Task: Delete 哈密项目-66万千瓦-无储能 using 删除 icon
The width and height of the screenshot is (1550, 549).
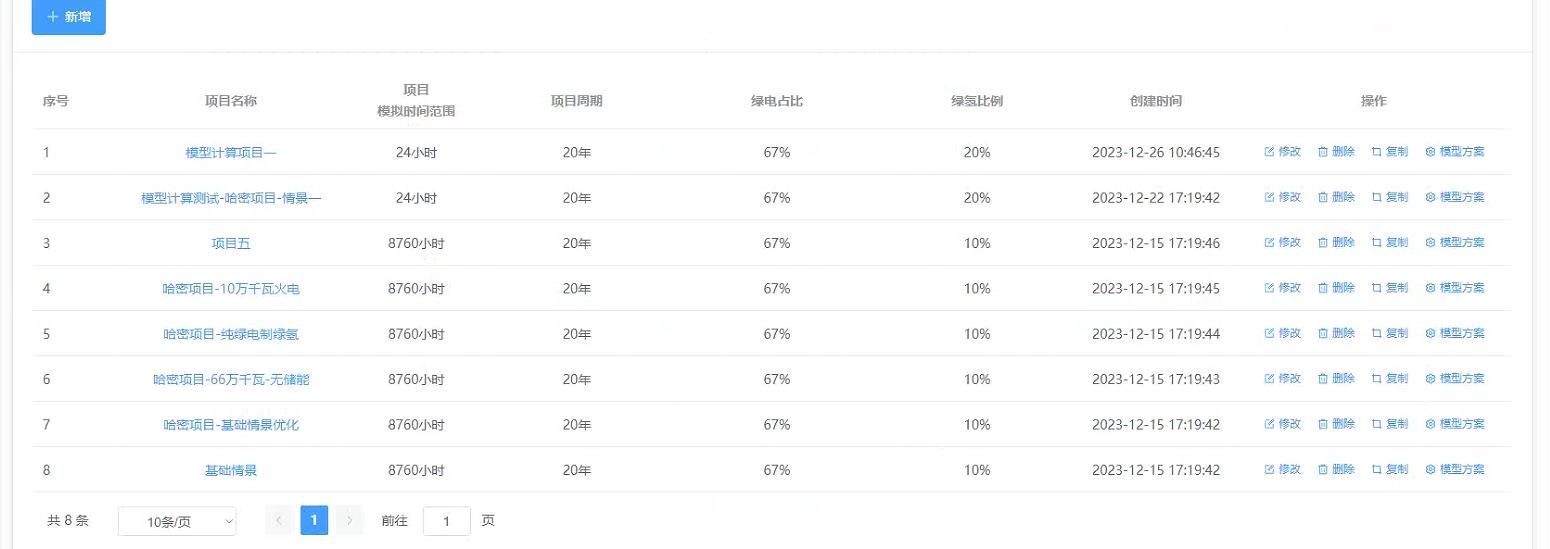Action: click(x=1336, y=378)
